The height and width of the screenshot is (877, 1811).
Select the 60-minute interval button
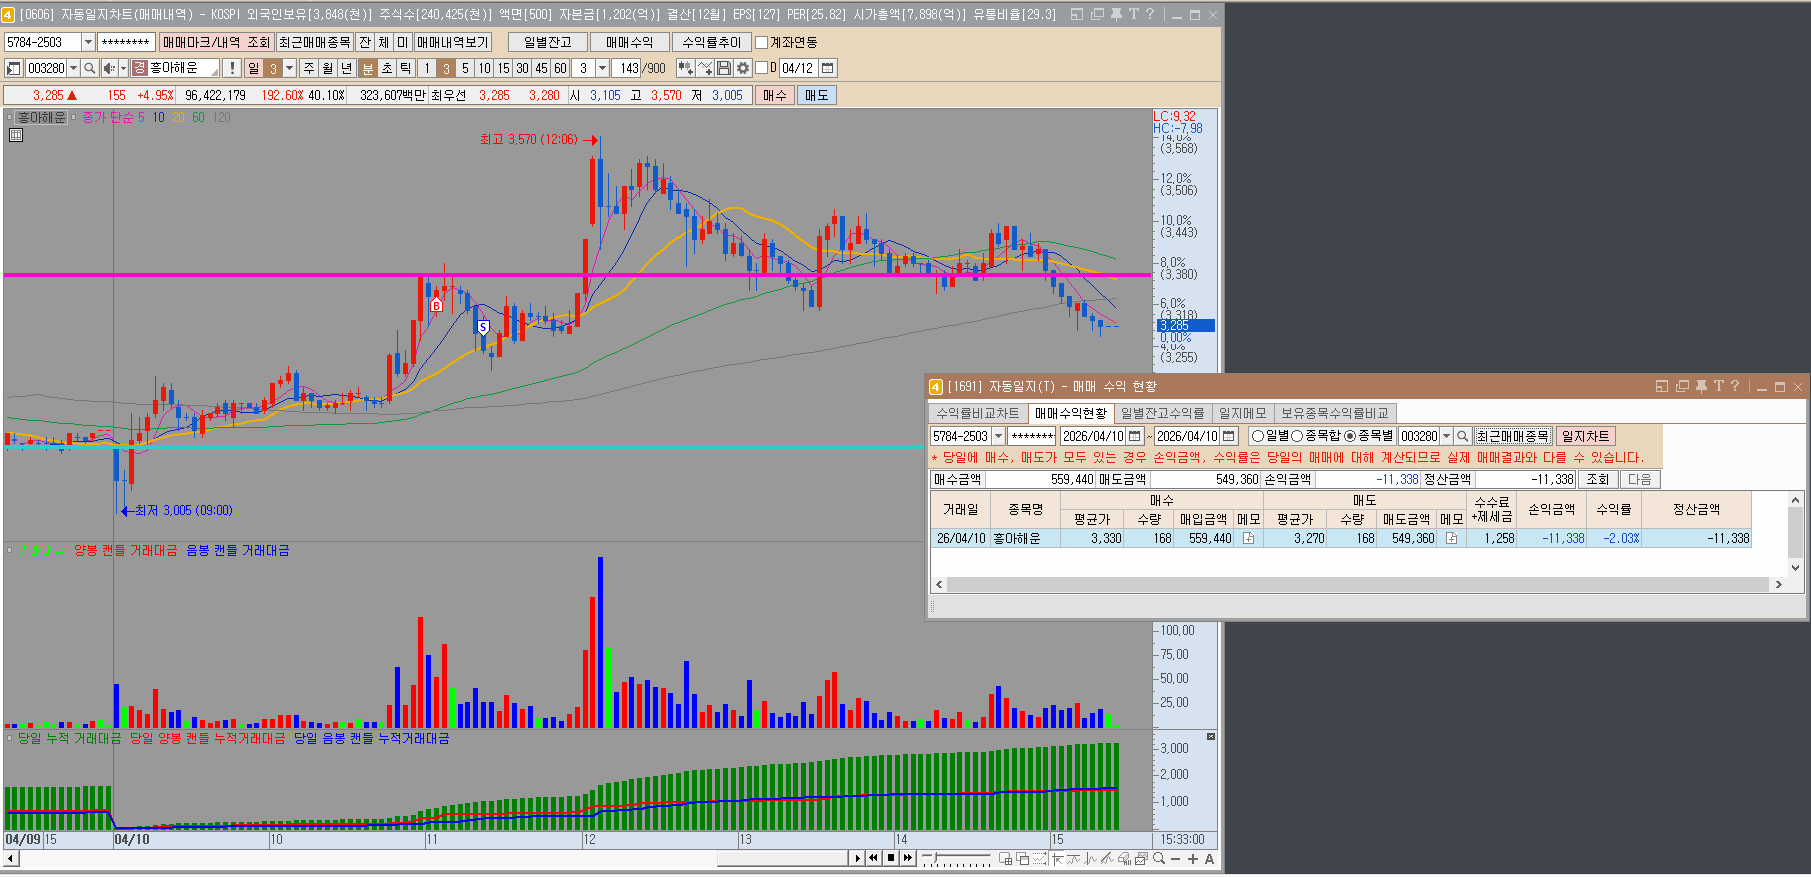click(561, 68)
